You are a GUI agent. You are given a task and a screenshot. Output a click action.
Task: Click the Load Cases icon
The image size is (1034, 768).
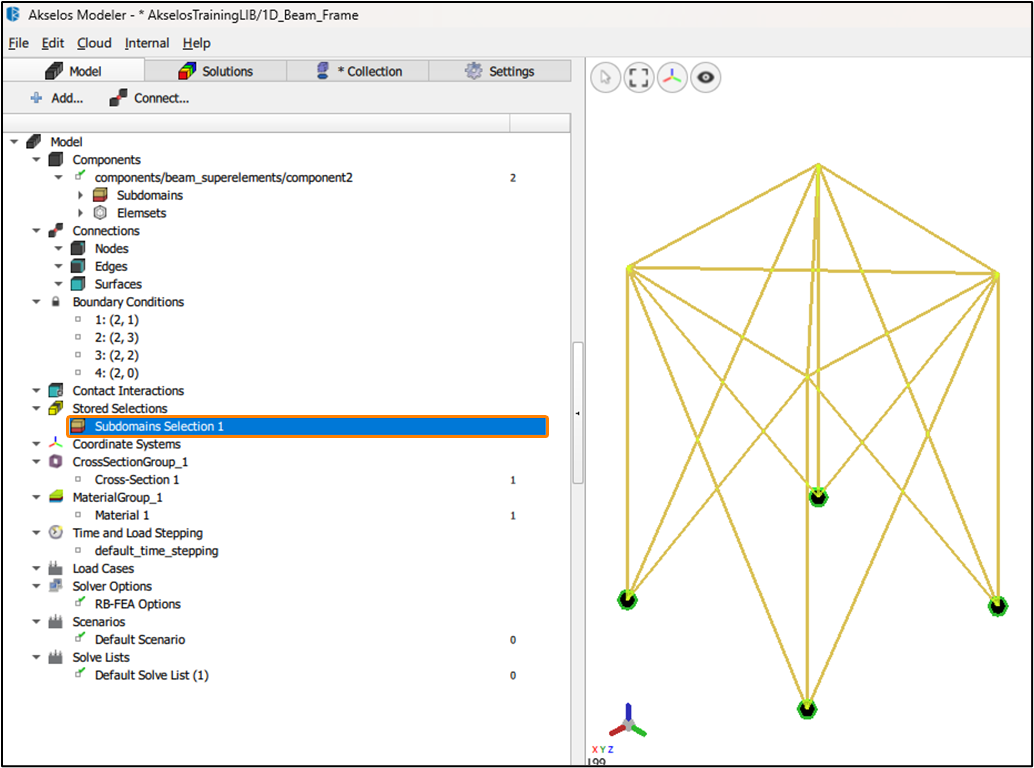coord(56,568)
